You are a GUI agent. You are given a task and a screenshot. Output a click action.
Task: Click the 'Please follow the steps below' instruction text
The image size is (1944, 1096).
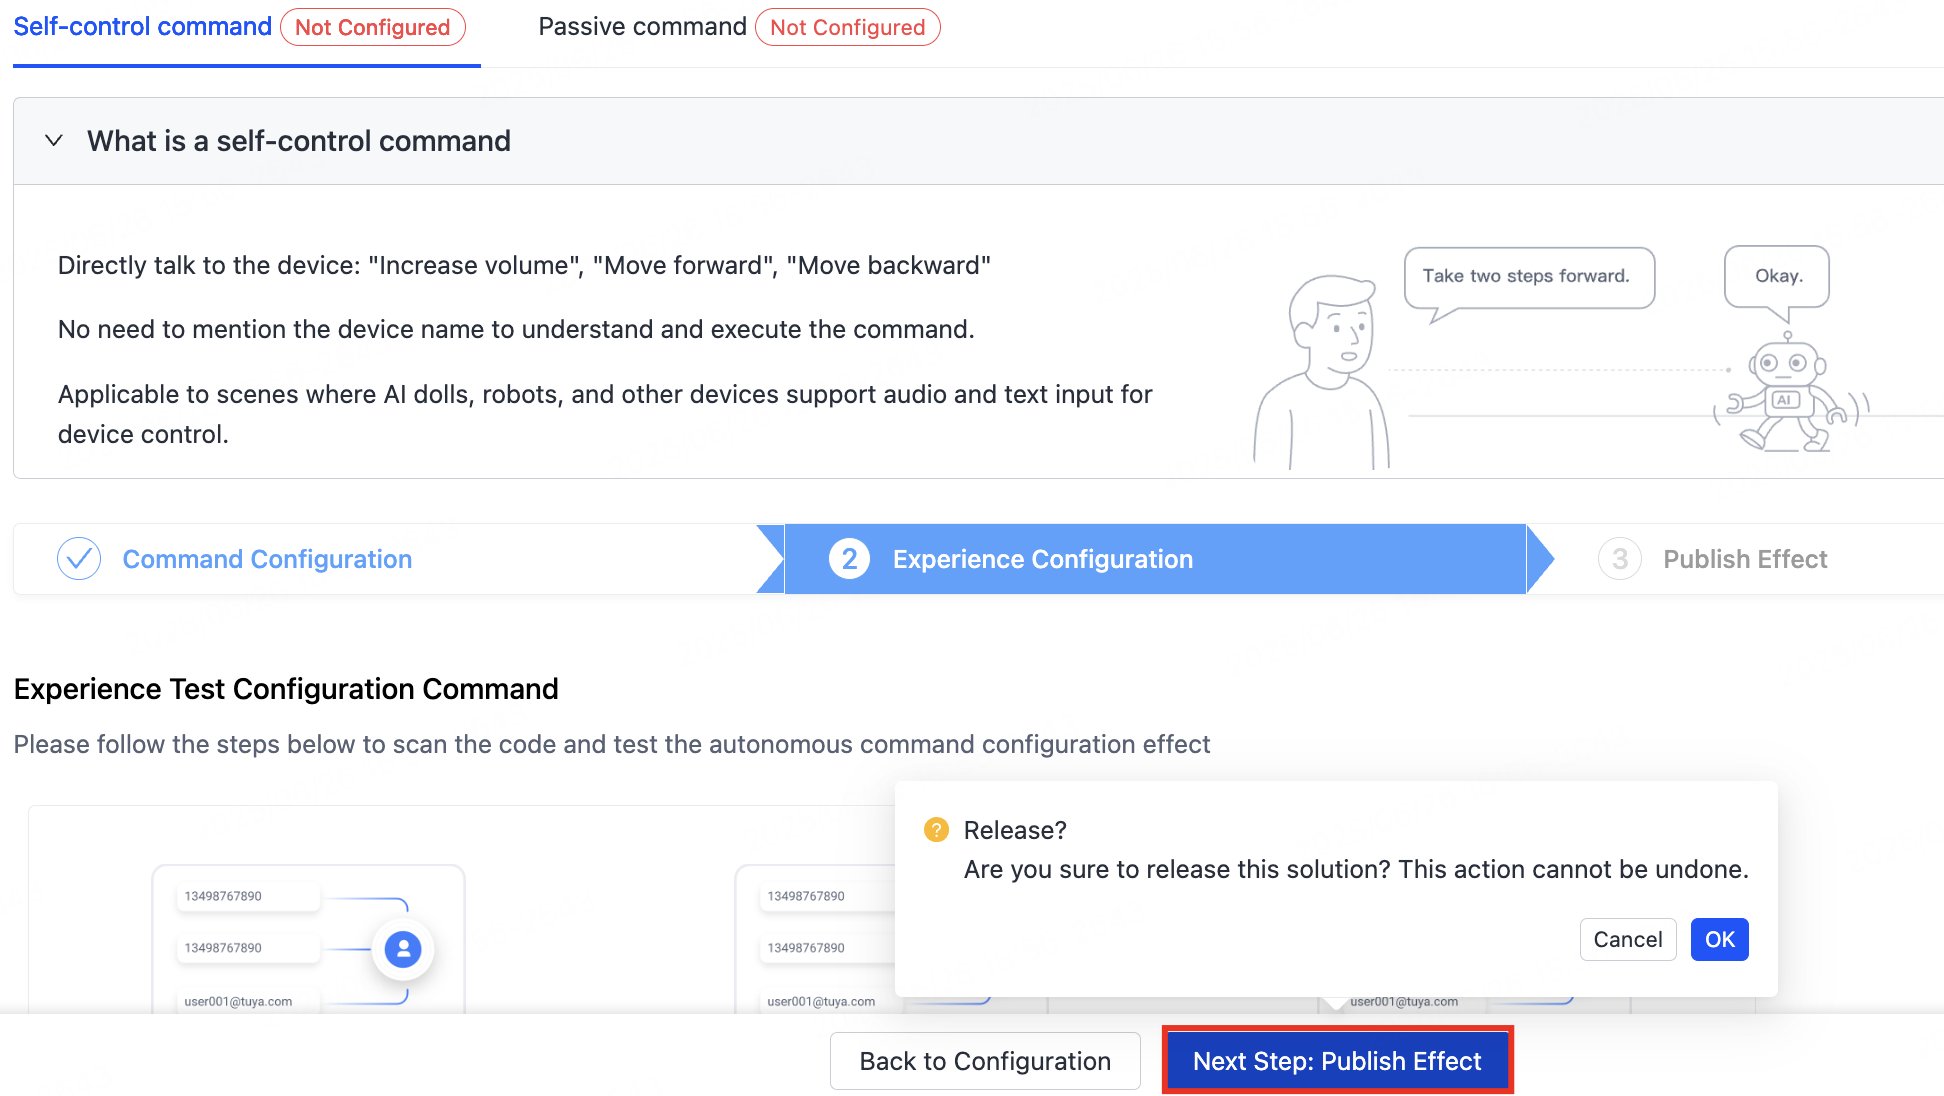coord(612,744)
